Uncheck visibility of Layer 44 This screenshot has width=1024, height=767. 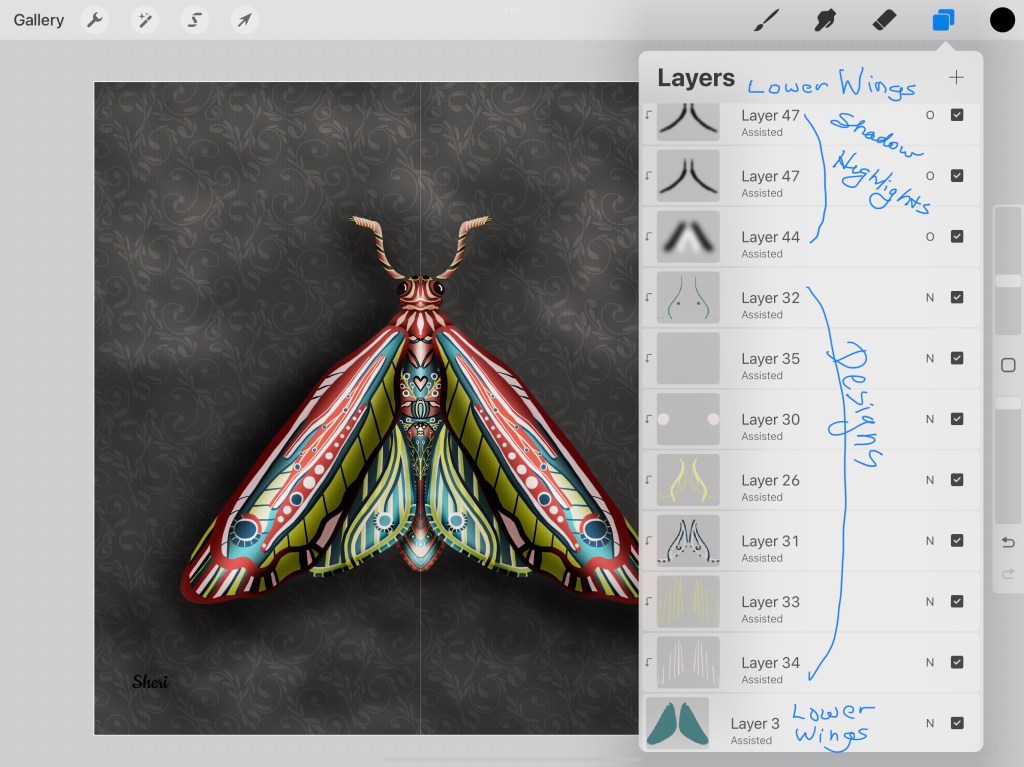click(957, 236)
